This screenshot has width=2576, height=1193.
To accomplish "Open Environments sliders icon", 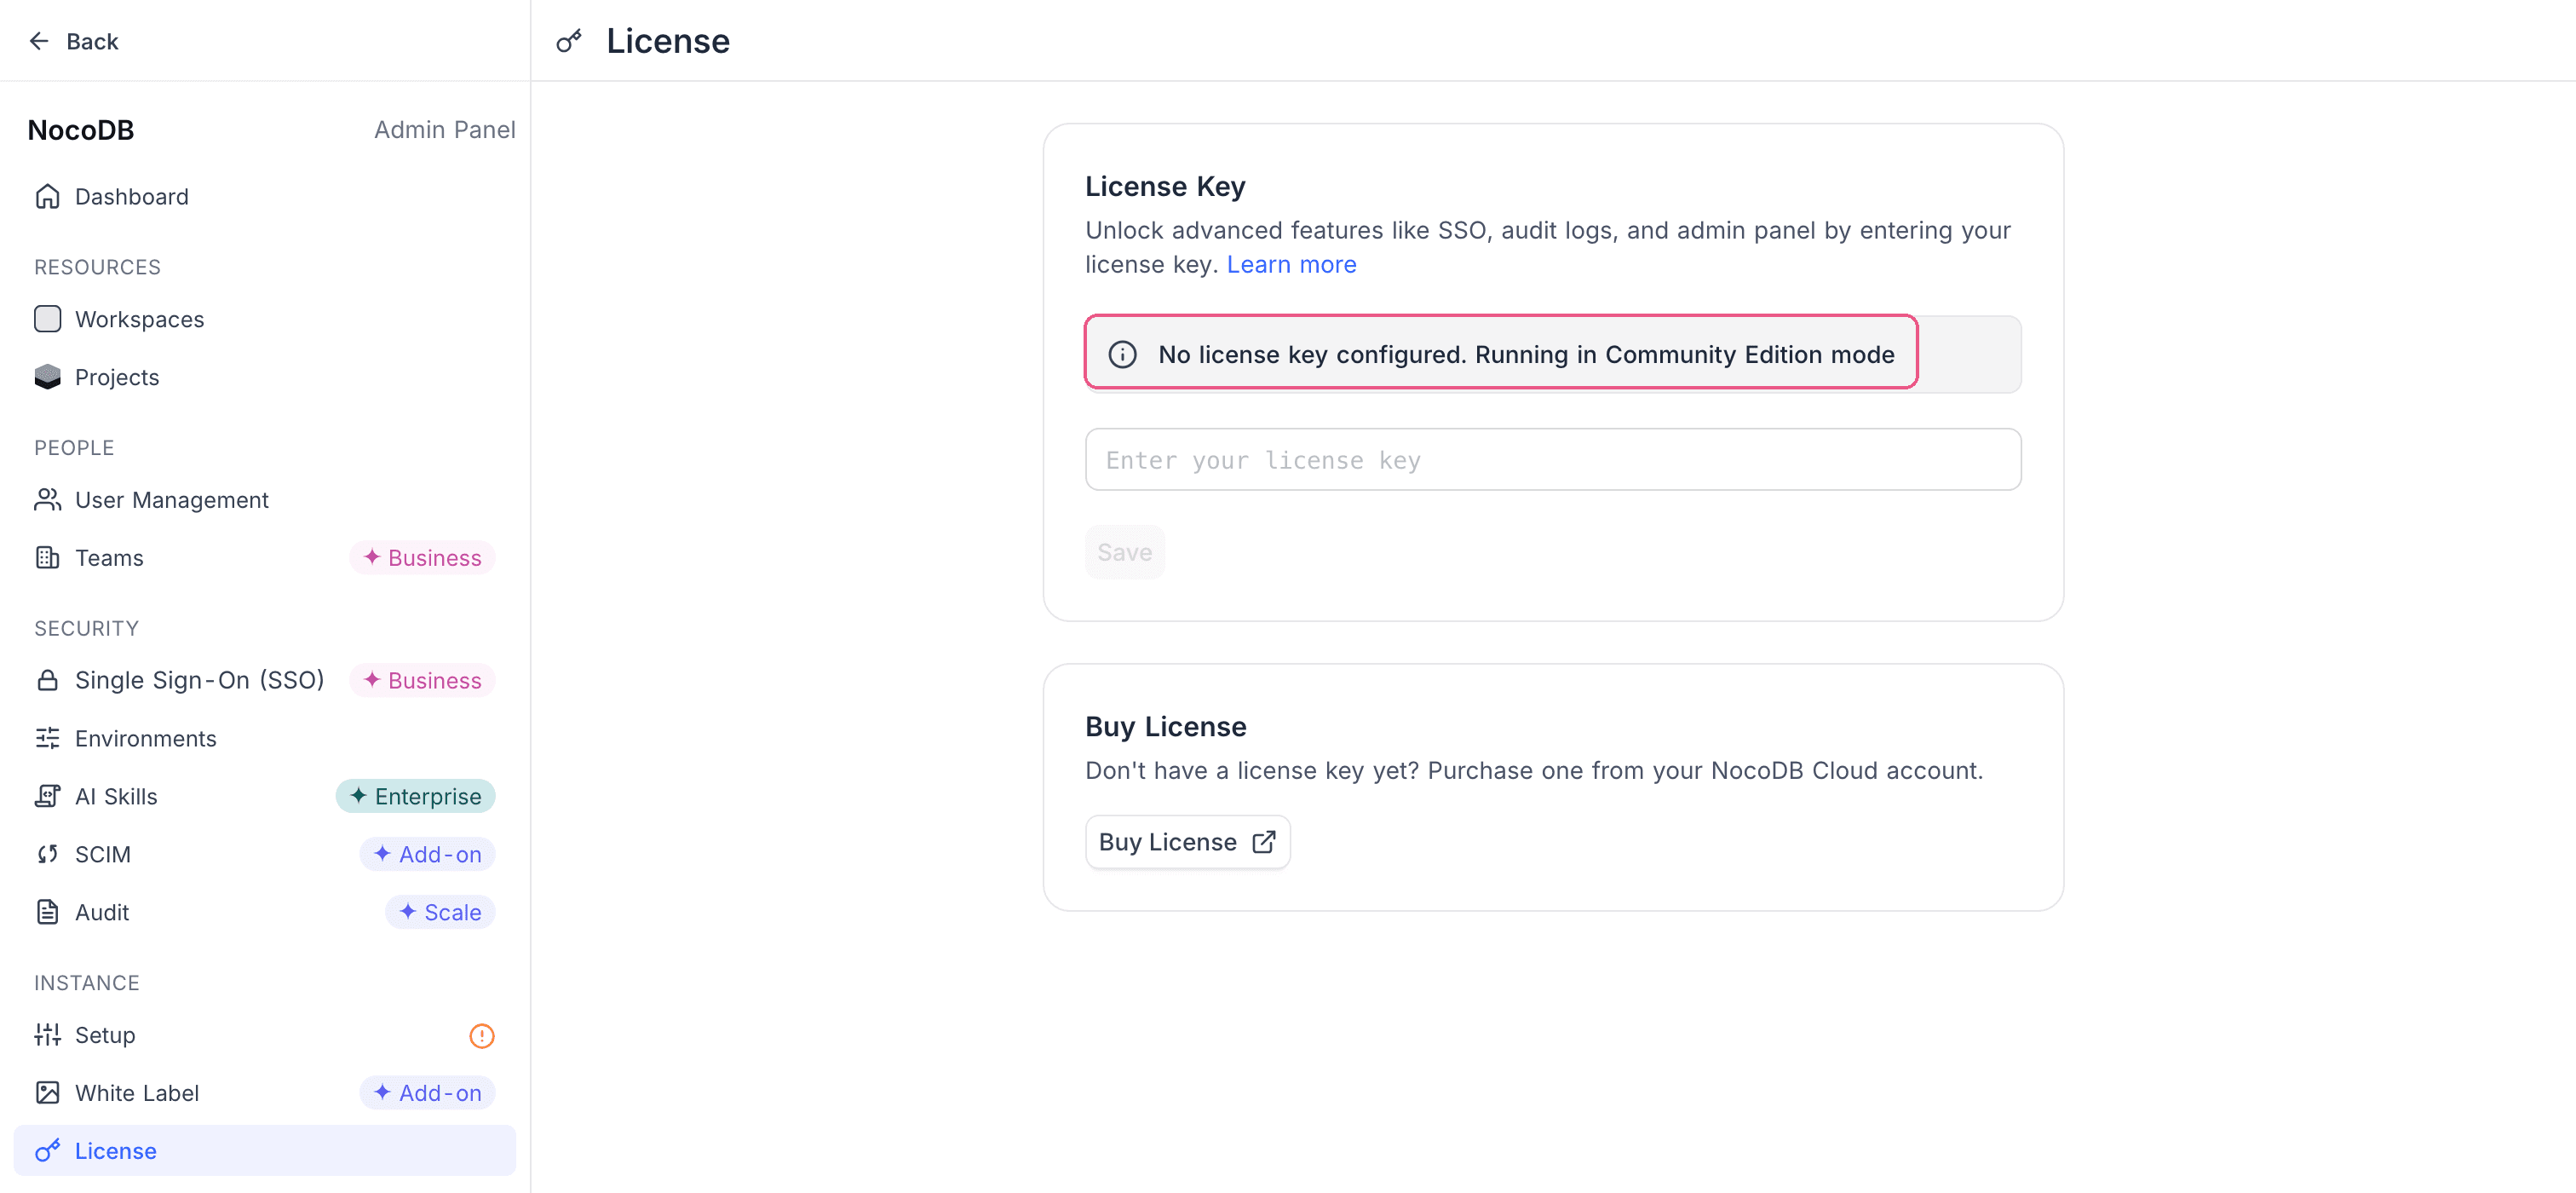I will click(x=47, y=738).
